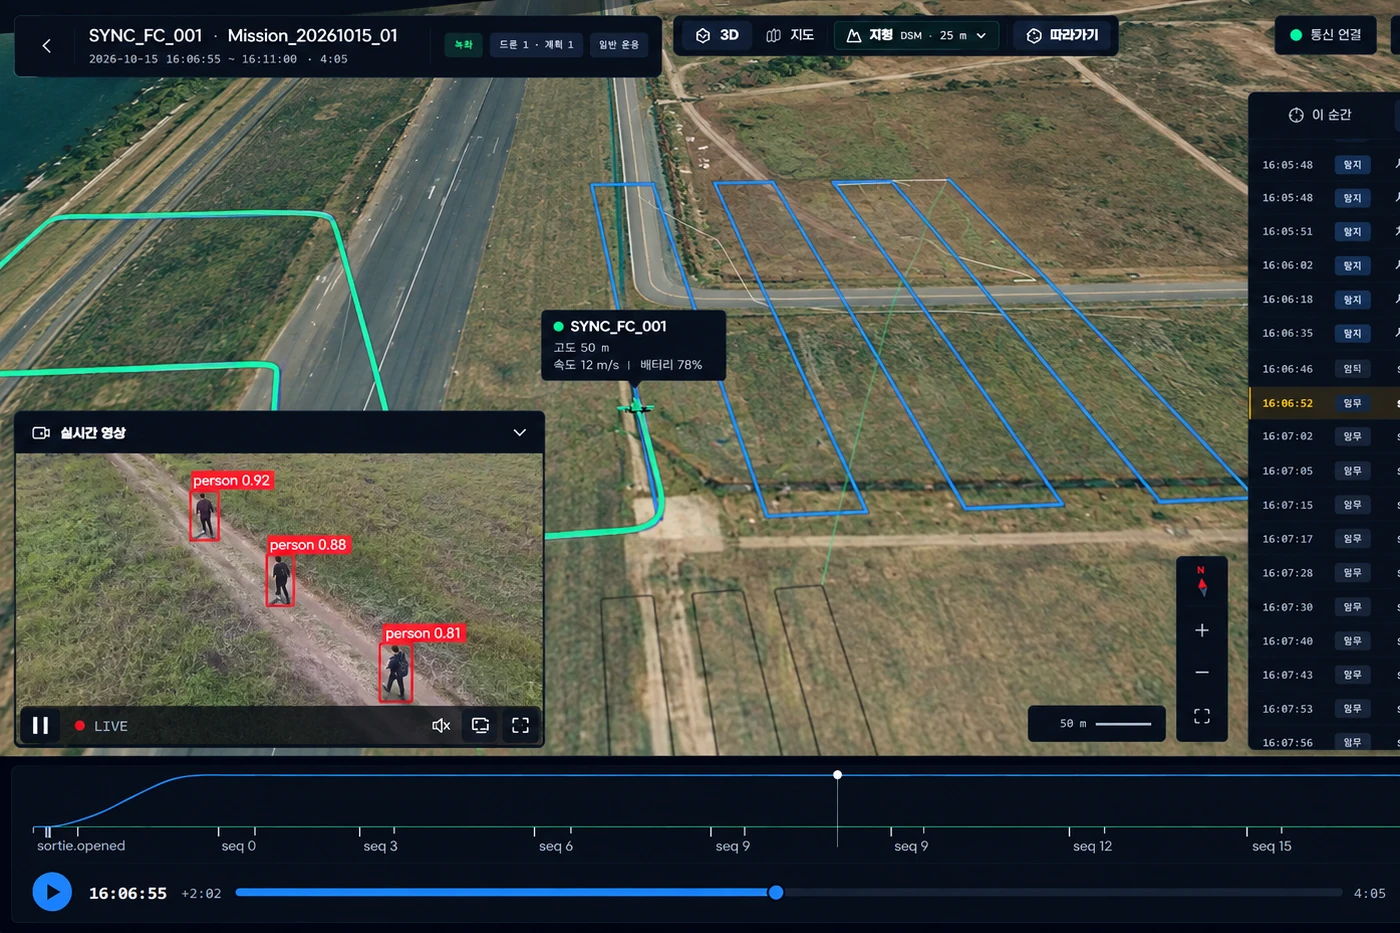This screenshot has width=1400, height=933.
Task: Pause the live video feed
Action: point(40,725)
